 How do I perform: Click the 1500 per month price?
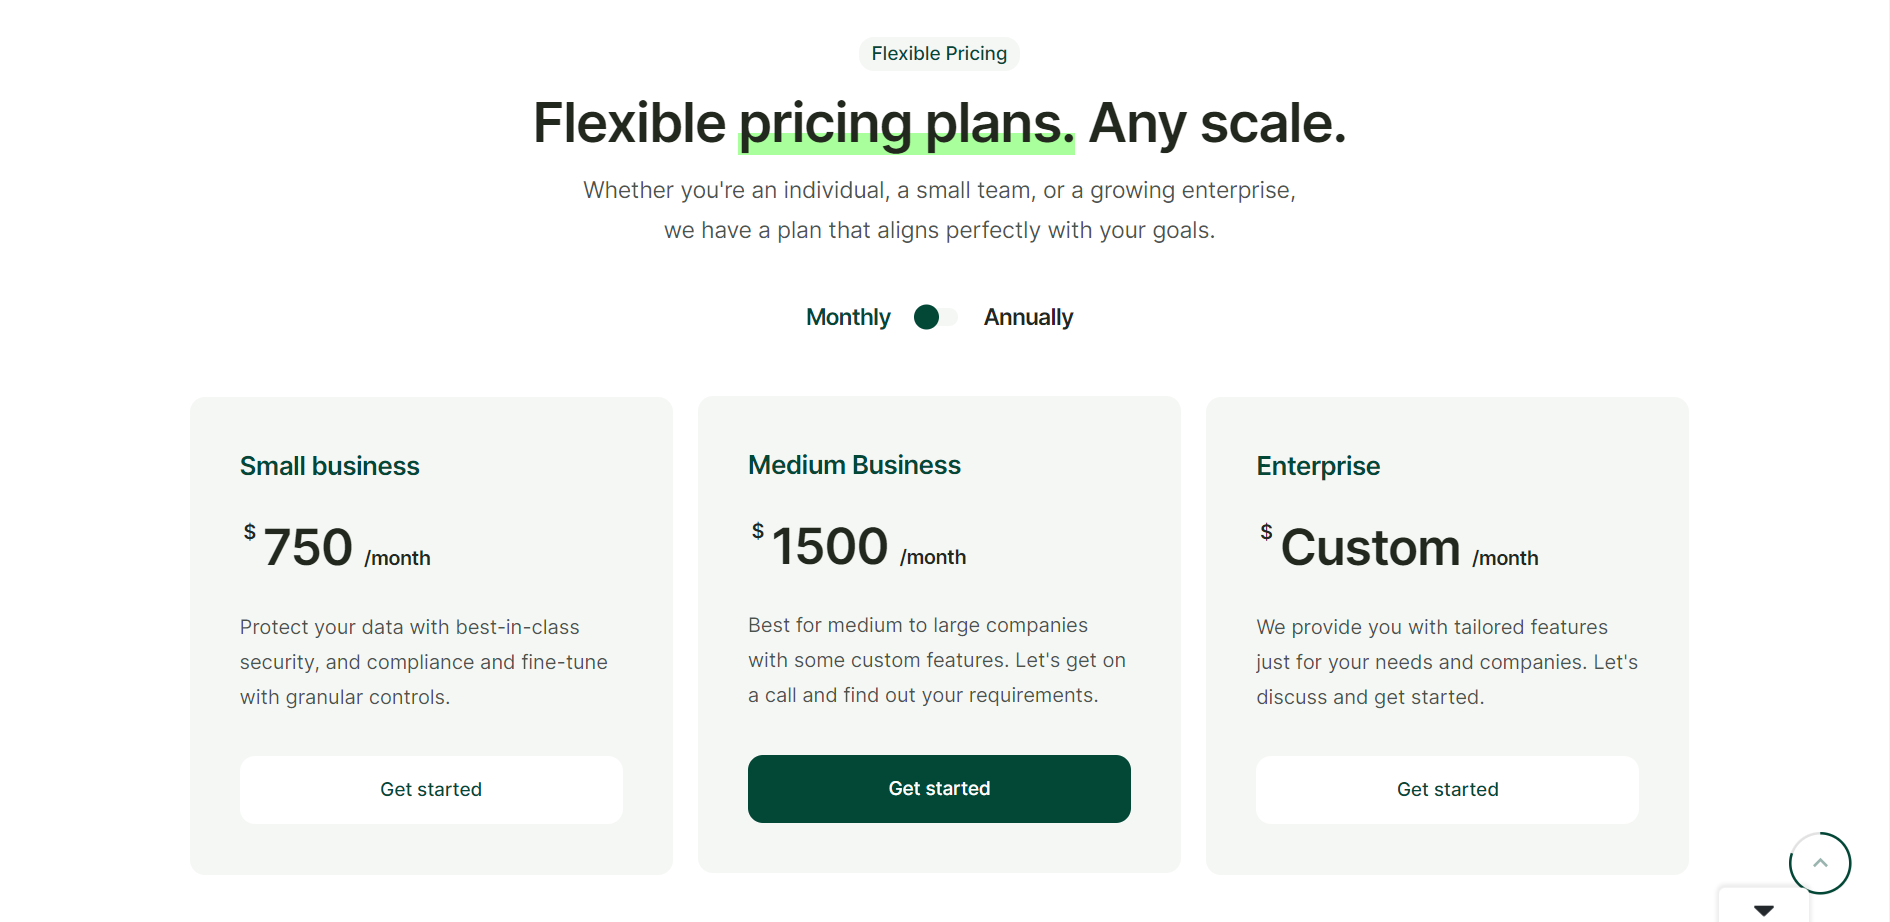click(830, 547)
